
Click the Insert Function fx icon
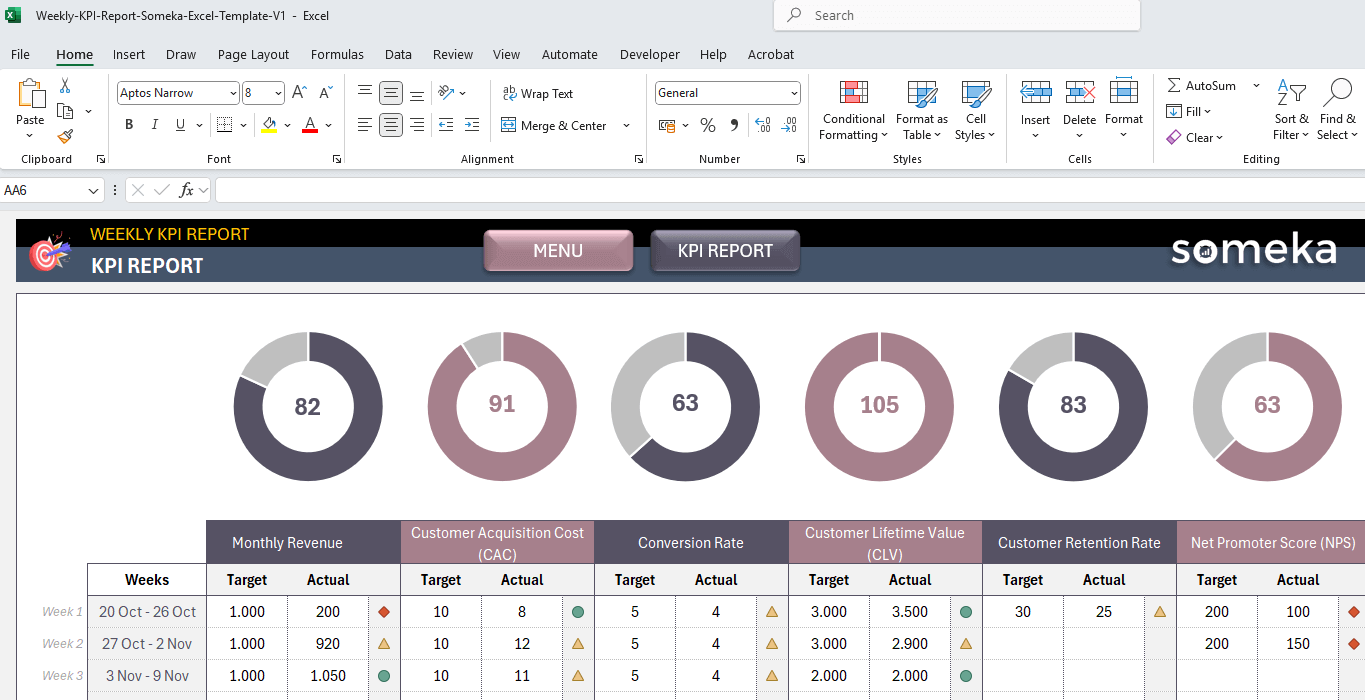pos(186,190)
